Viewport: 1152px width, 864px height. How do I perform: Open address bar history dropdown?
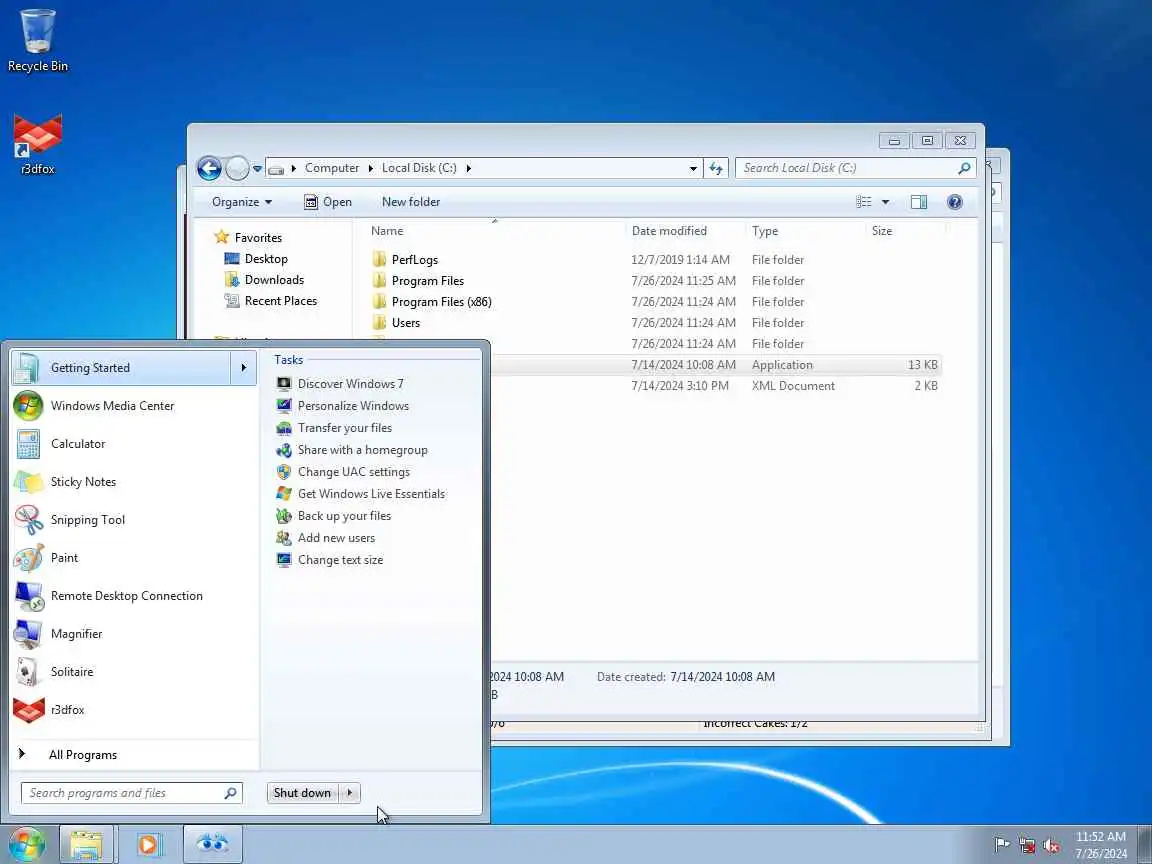point(693,168)
